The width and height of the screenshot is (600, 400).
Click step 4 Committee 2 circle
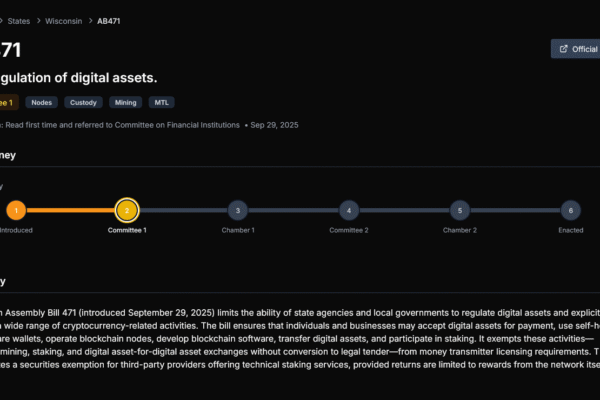[x=348, y=210]
